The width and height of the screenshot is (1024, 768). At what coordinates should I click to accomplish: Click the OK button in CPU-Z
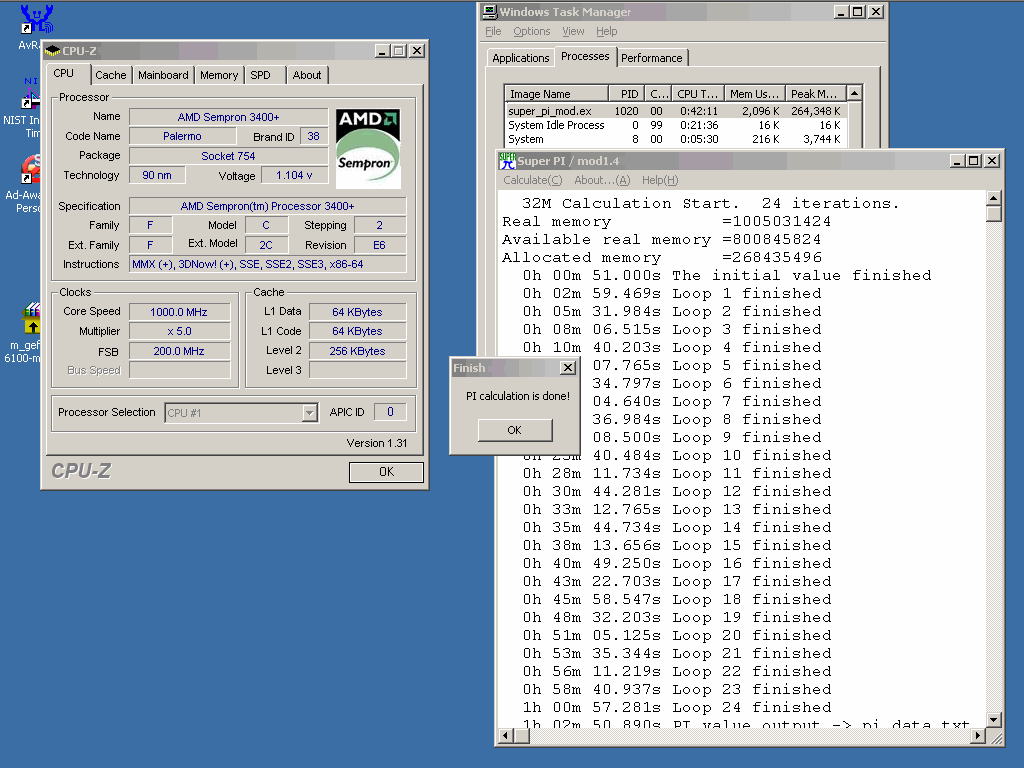coord(386,472)
